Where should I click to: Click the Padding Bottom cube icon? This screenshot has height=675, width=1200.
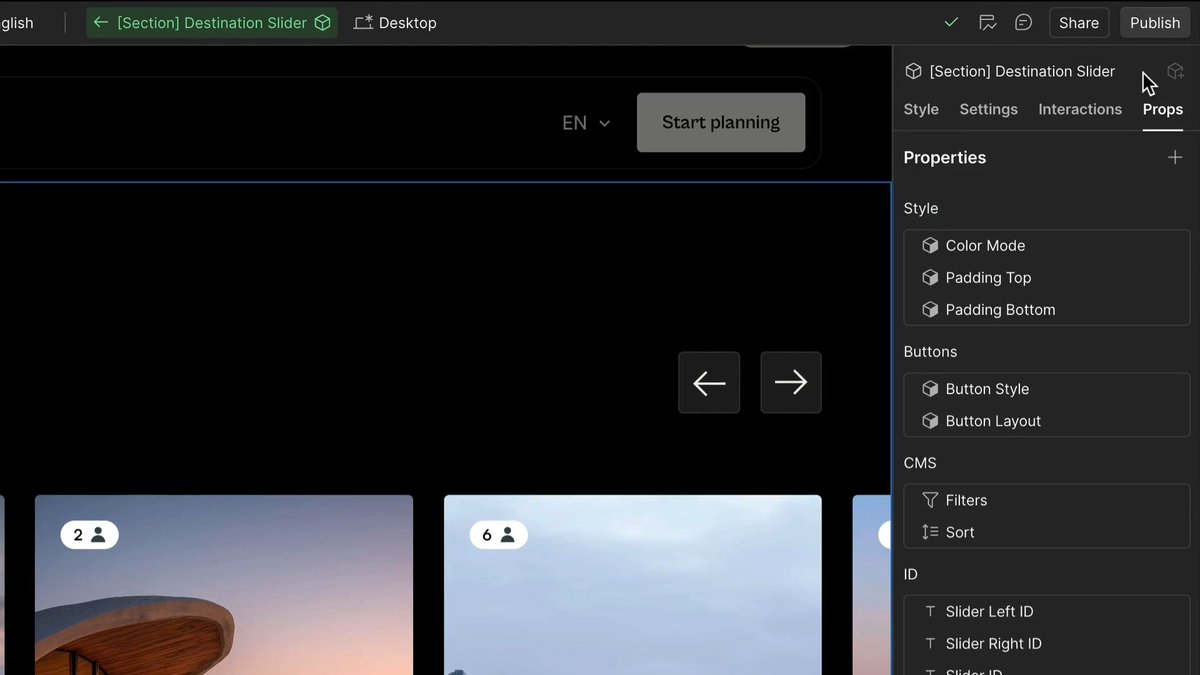[x=930, y=309]
